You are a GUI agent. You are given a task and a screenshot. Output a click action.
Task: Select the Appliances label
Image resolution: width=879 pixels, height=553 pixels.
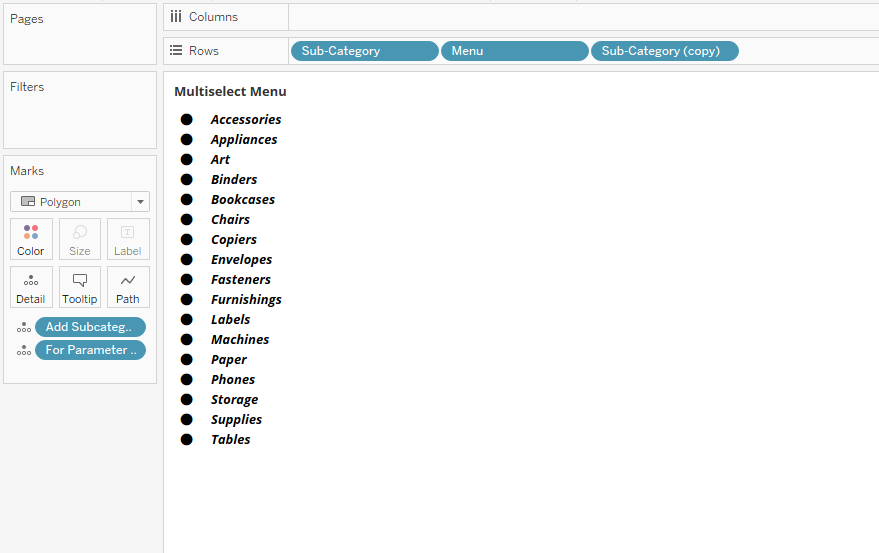(244, 140)
